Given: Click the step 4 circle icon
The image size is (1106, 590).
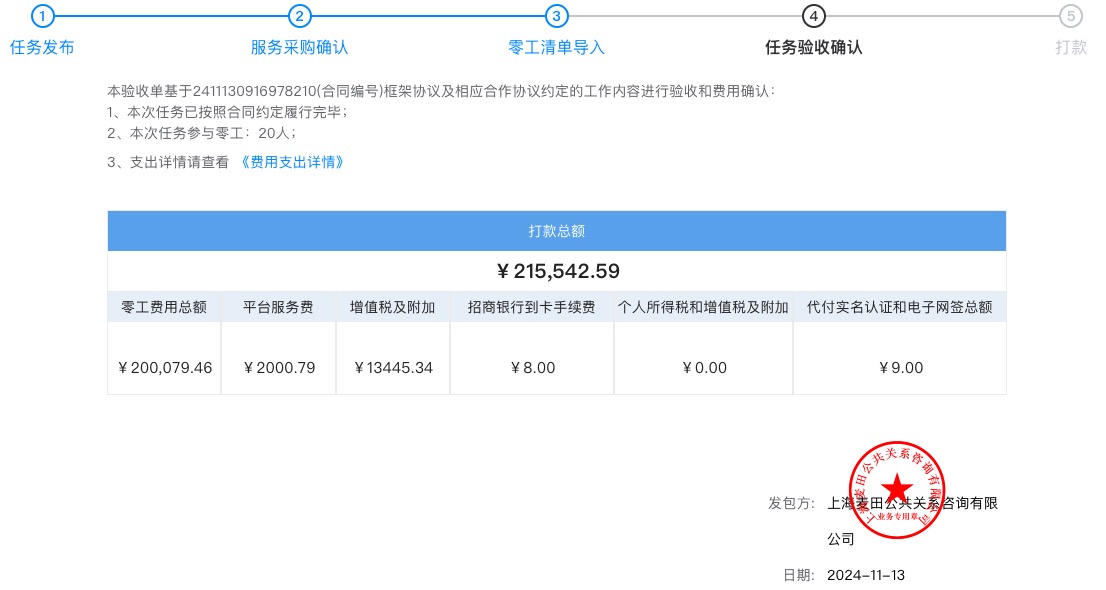Looking at the screenshot, I should [x=813, y=16].
